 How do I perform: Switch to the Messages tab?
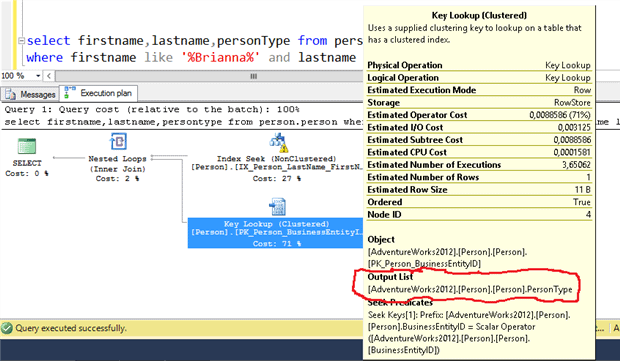(x=30, y=95)
